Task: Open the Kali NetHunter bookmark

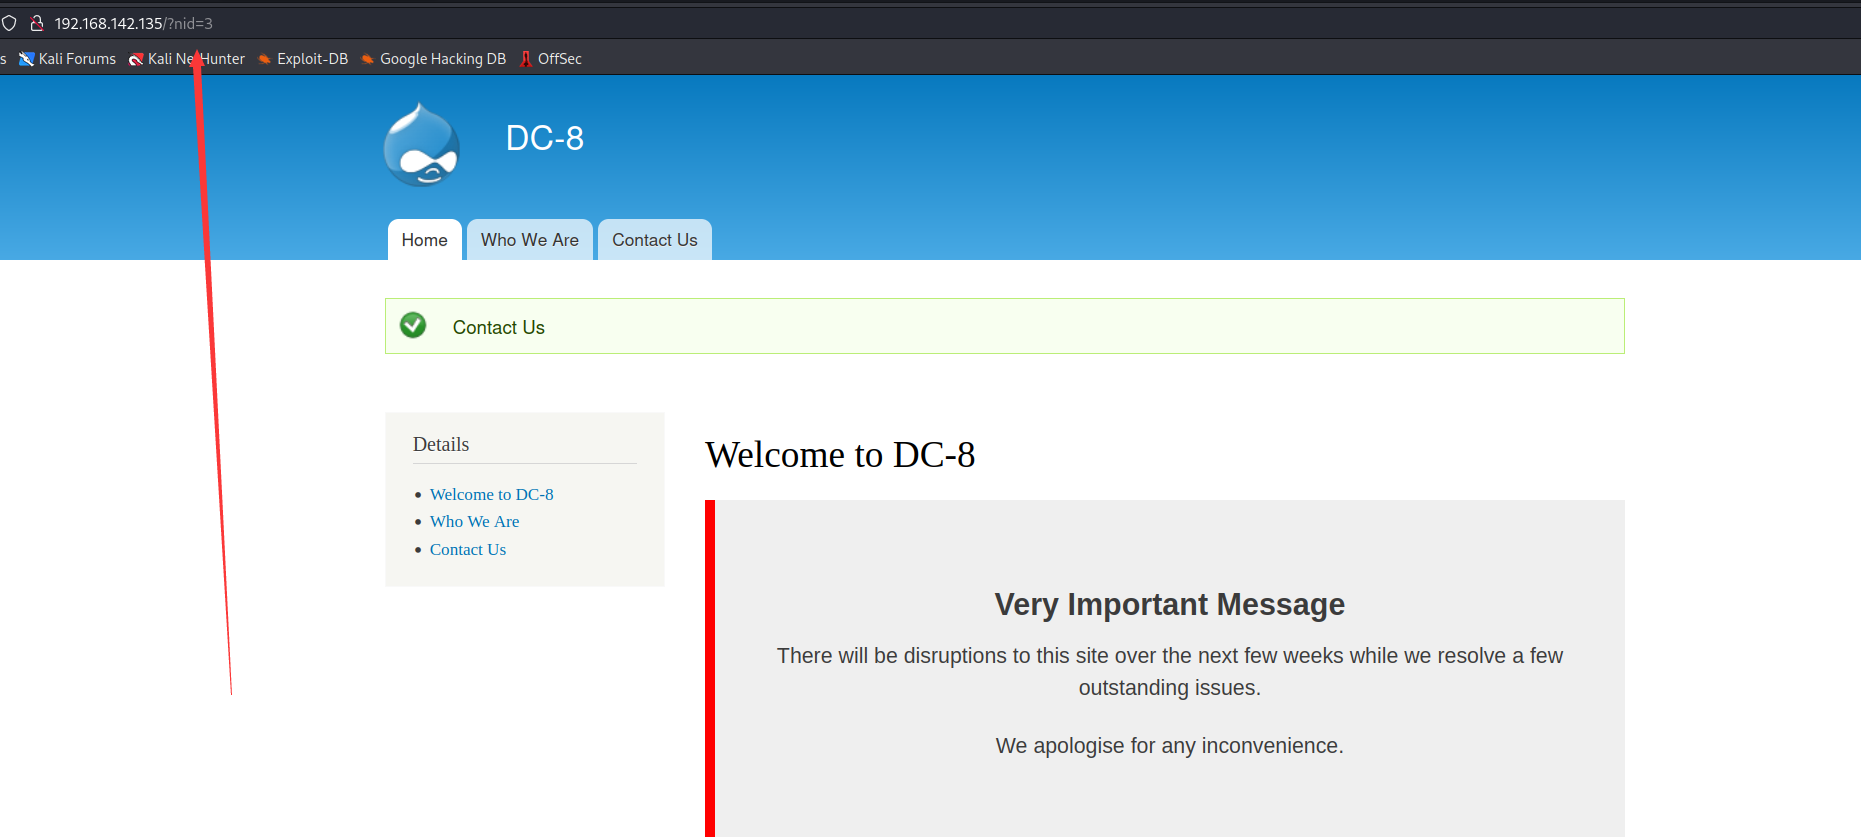Action: tap(187, 59)
